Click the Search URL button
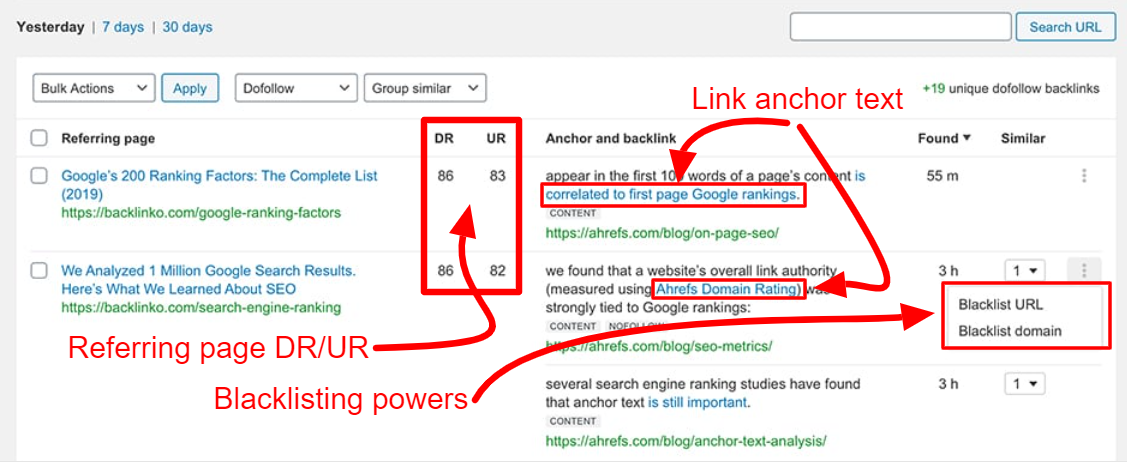Image resolution: width=1127 pixels, height=462 pixels. click(1065, 27)
